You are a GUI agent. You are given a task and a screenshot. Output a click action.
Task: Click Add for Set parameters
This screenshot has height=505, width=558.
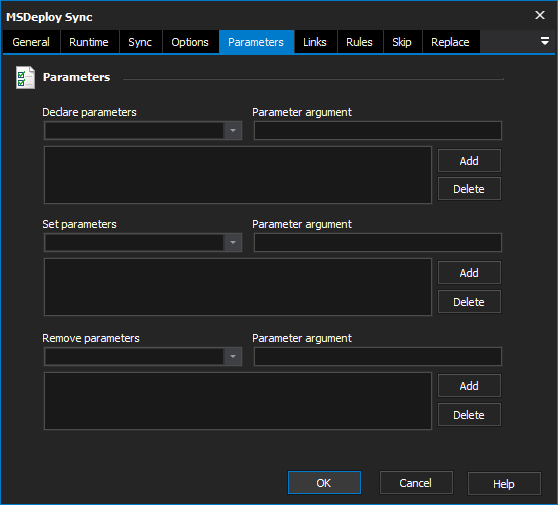469,273
